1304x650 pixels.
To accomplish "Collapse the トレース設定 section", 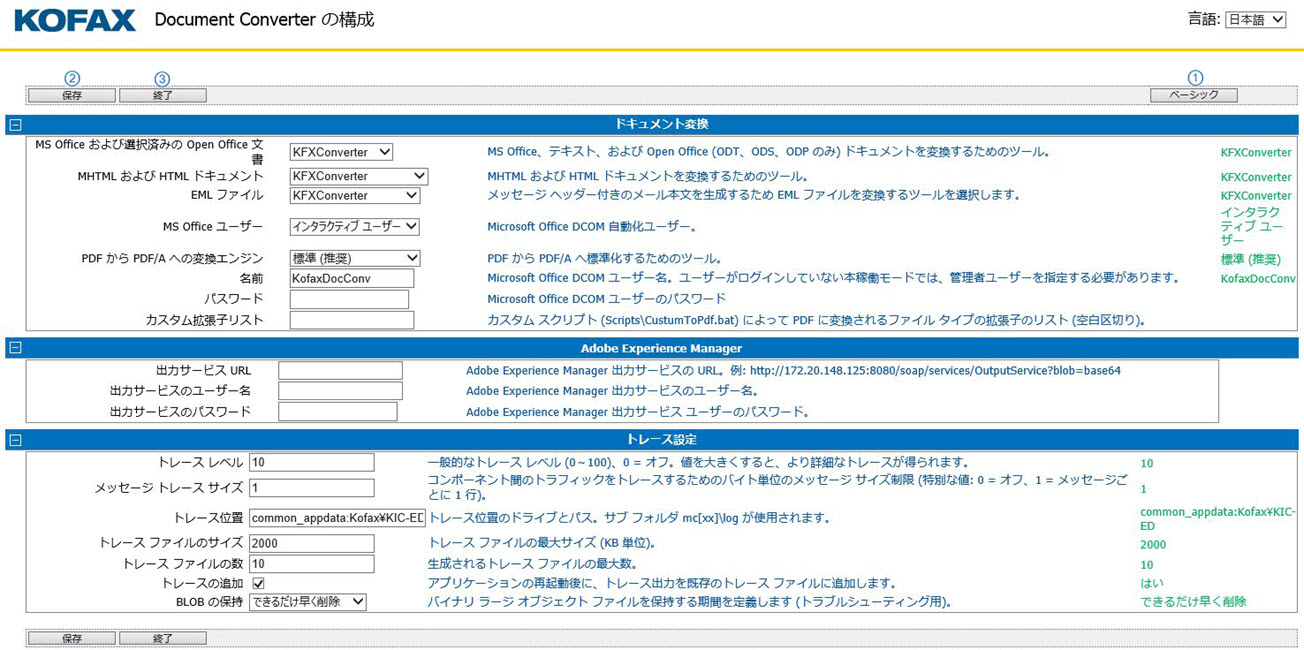I will point(15,440).
